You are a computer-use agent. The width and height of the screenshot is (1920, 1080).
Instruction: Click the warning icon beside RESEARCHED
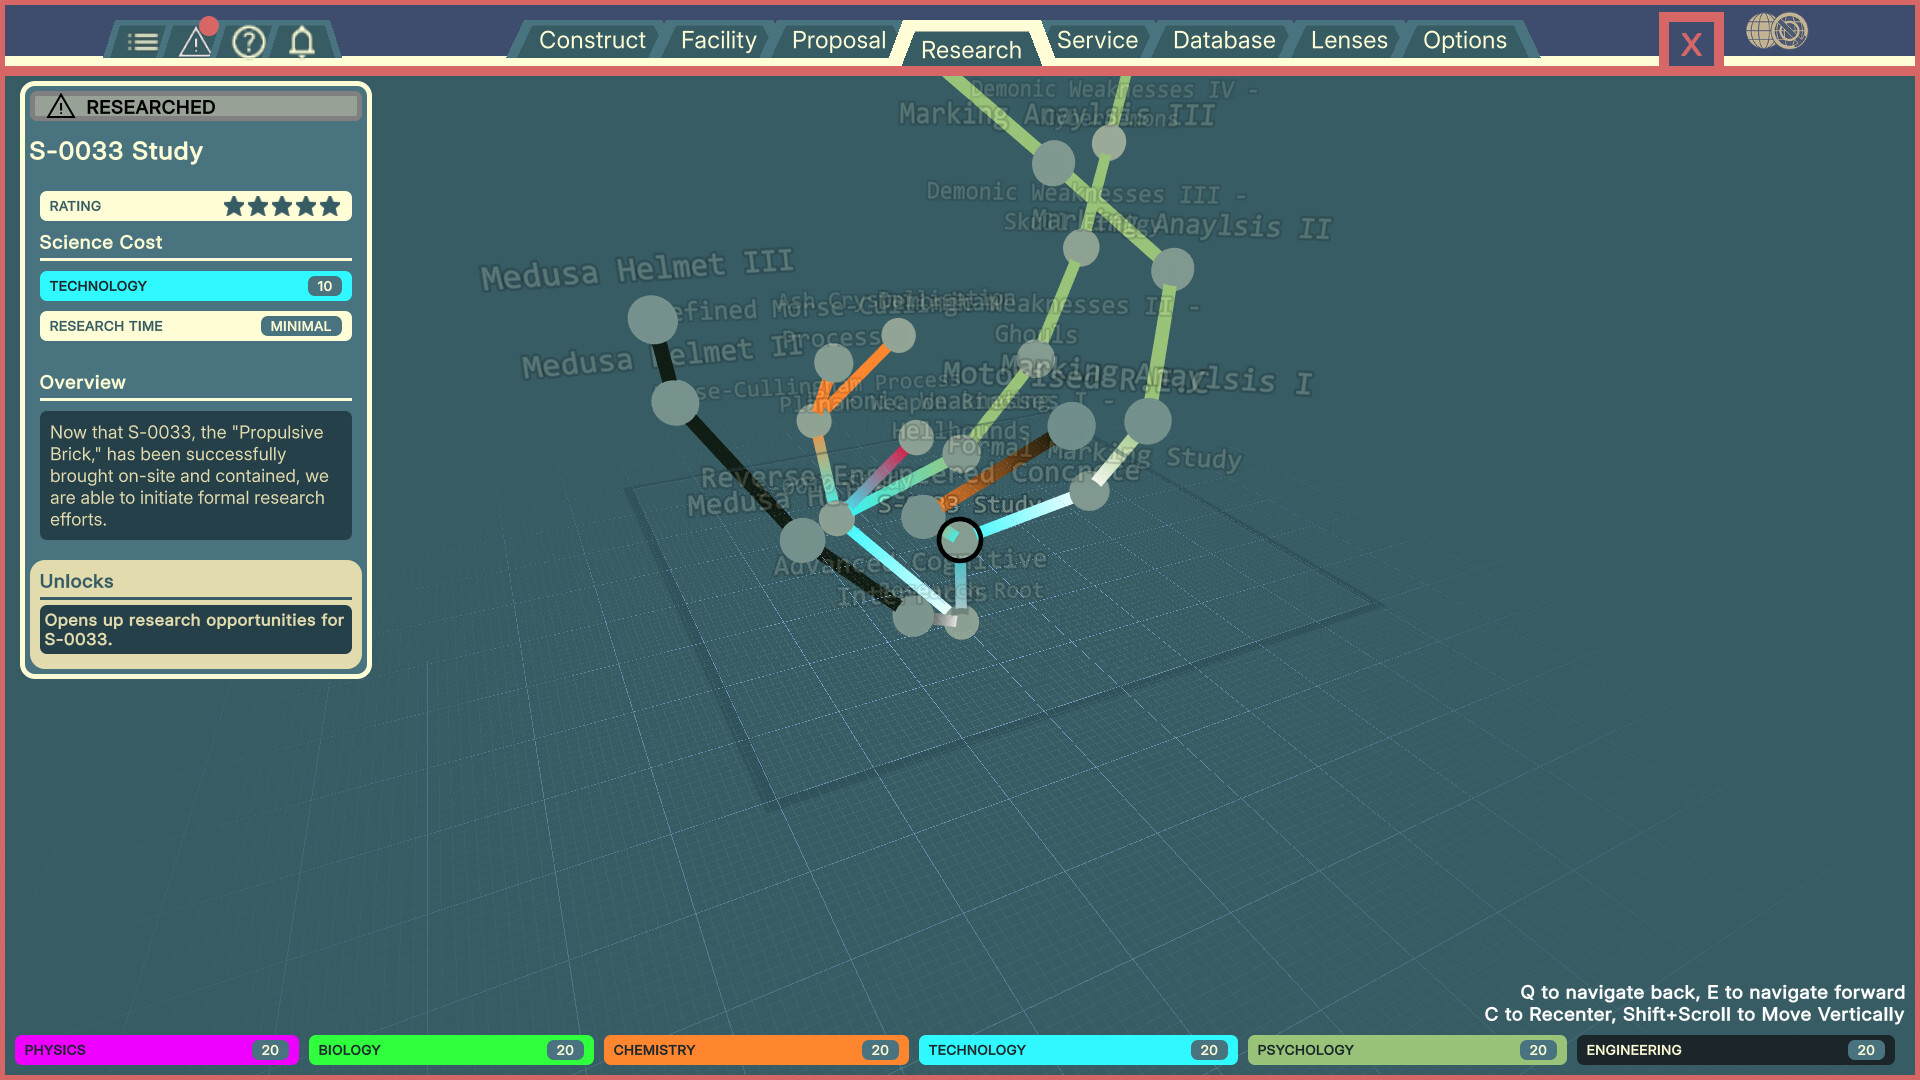[61, 107]
